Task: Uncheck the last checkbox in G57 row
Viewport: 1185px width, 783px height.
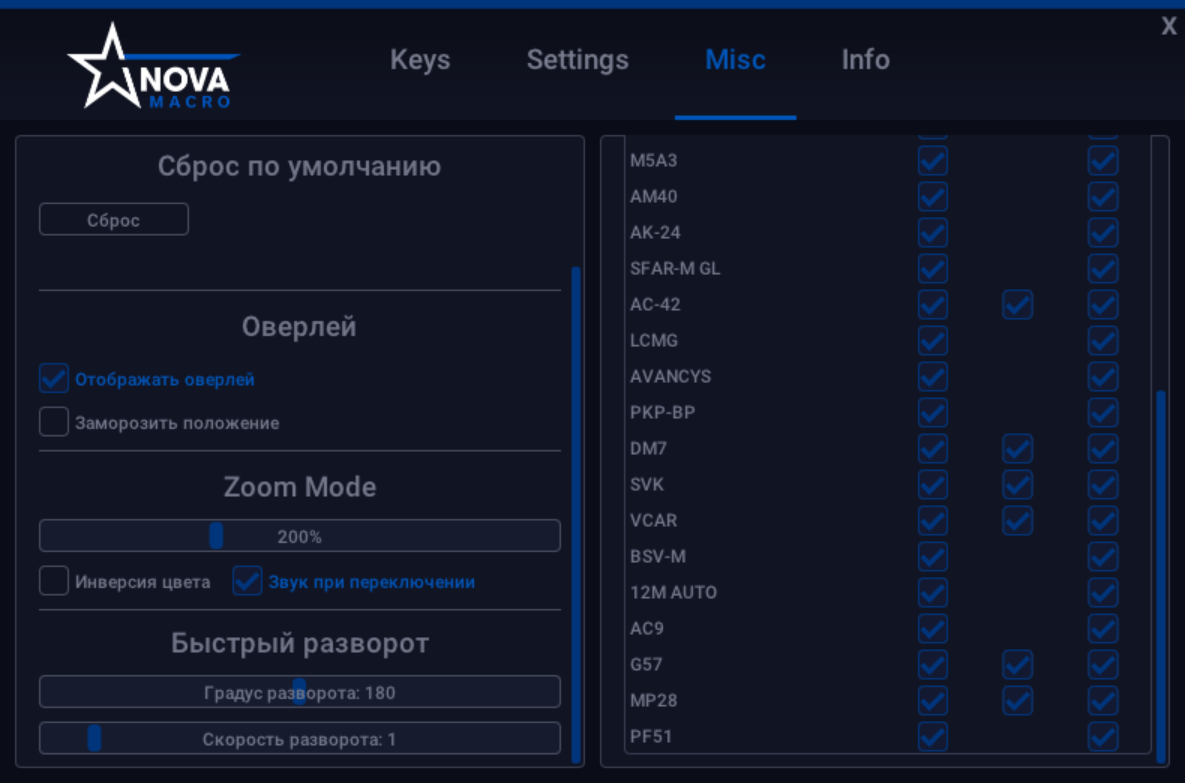Action: point(1103,664)
